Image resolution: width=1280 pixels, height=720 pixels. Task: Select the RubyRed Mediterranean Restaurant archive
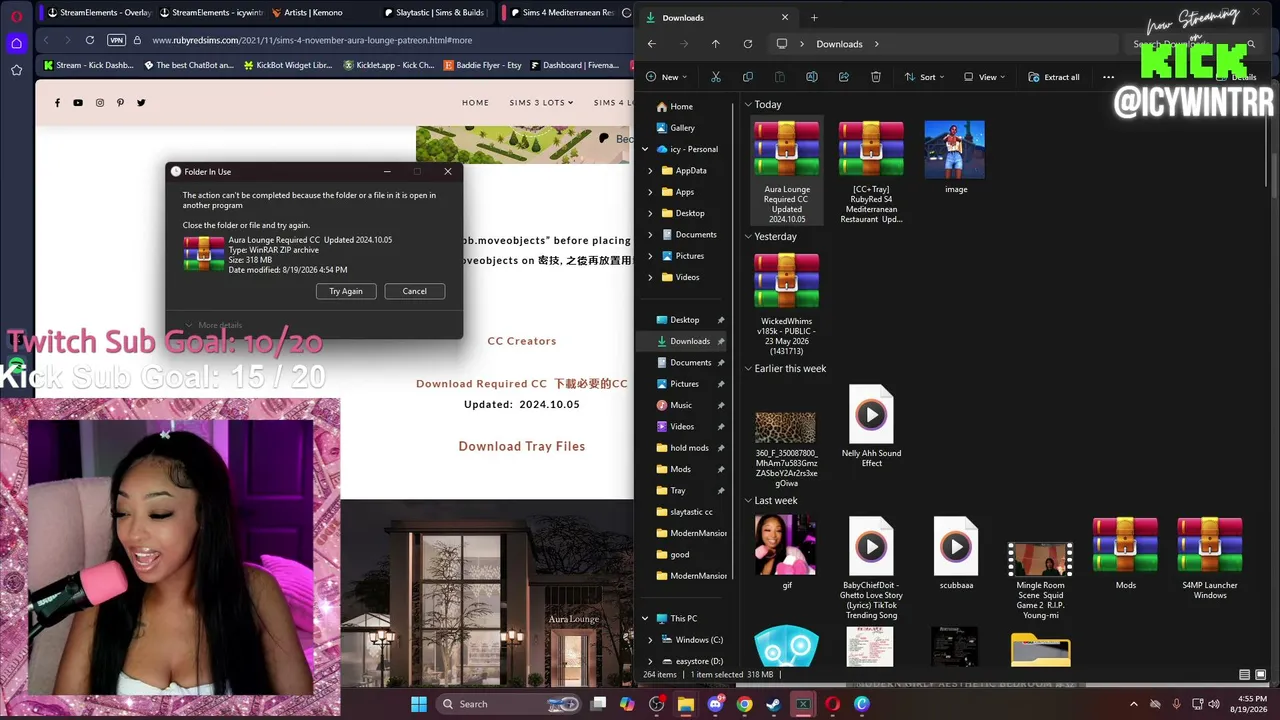pyautogui.click(x=871, y=171)
